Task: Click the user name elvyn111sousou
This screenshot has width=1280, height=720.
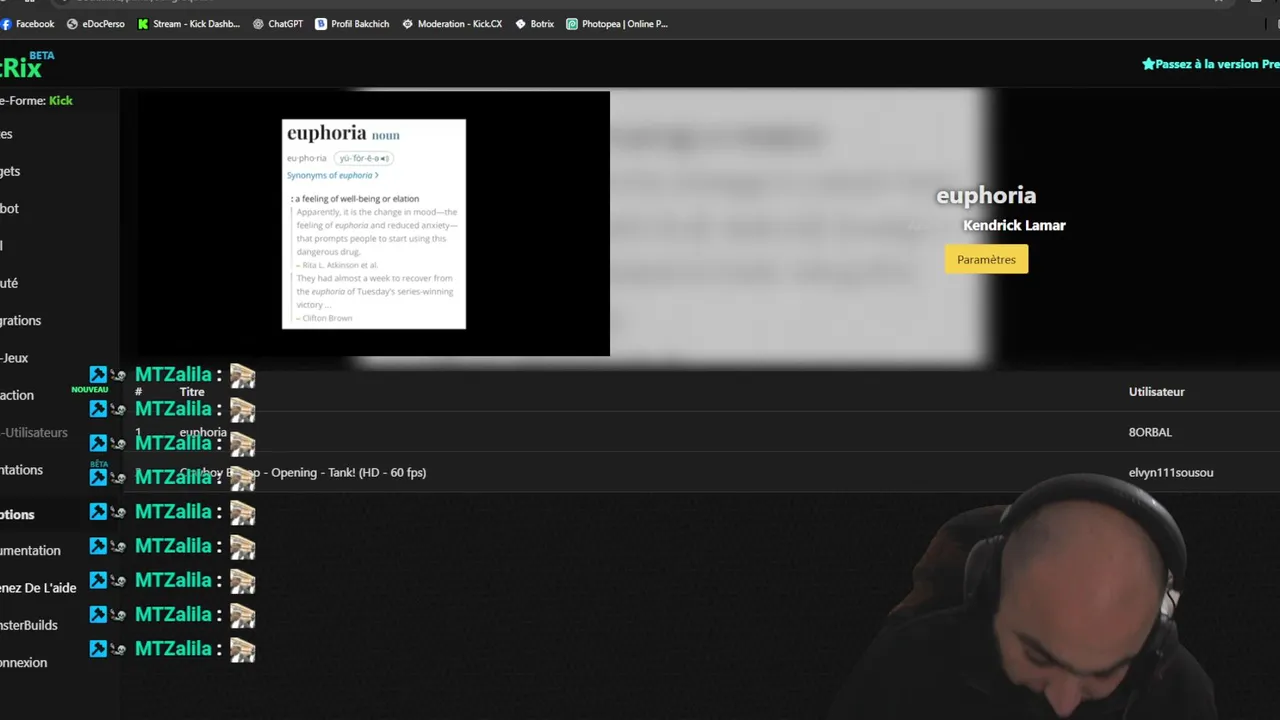Action: (x=1171, y=472)
